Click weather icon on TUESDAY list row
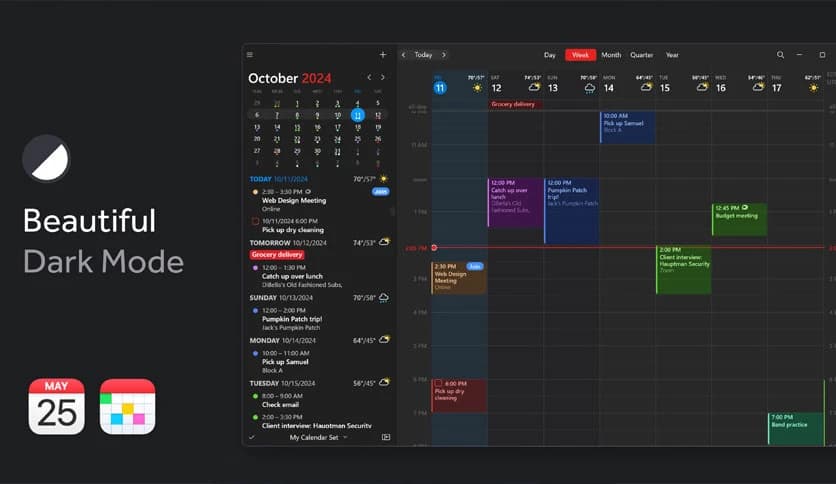The width and height of the screenshot is (836, 484). (384, 382)
